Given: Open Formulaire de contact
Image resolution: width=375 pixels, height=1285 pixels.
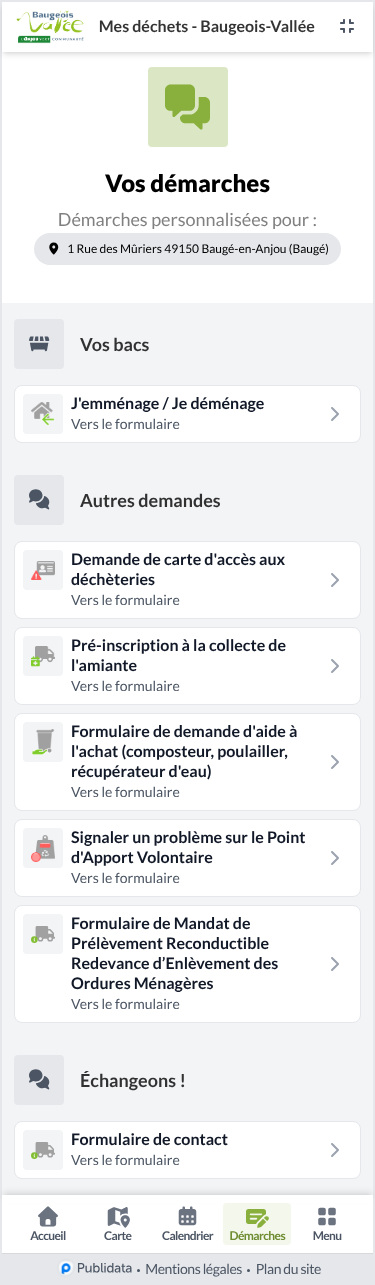Looking at the screenshot, I should coord(188,1150).
